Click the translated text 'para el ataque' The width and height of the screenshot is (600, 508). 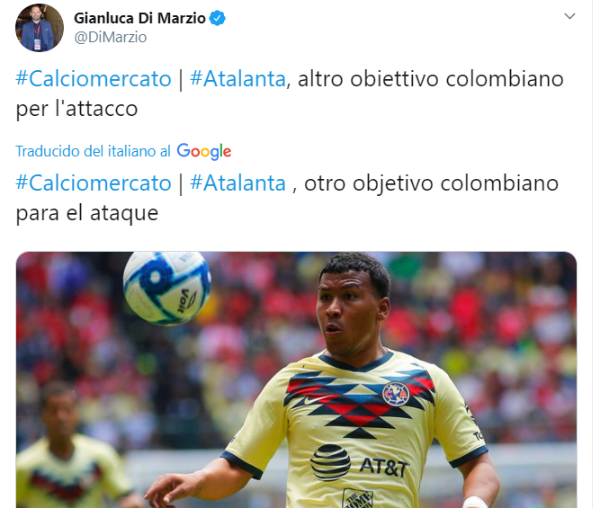(87, 213)
